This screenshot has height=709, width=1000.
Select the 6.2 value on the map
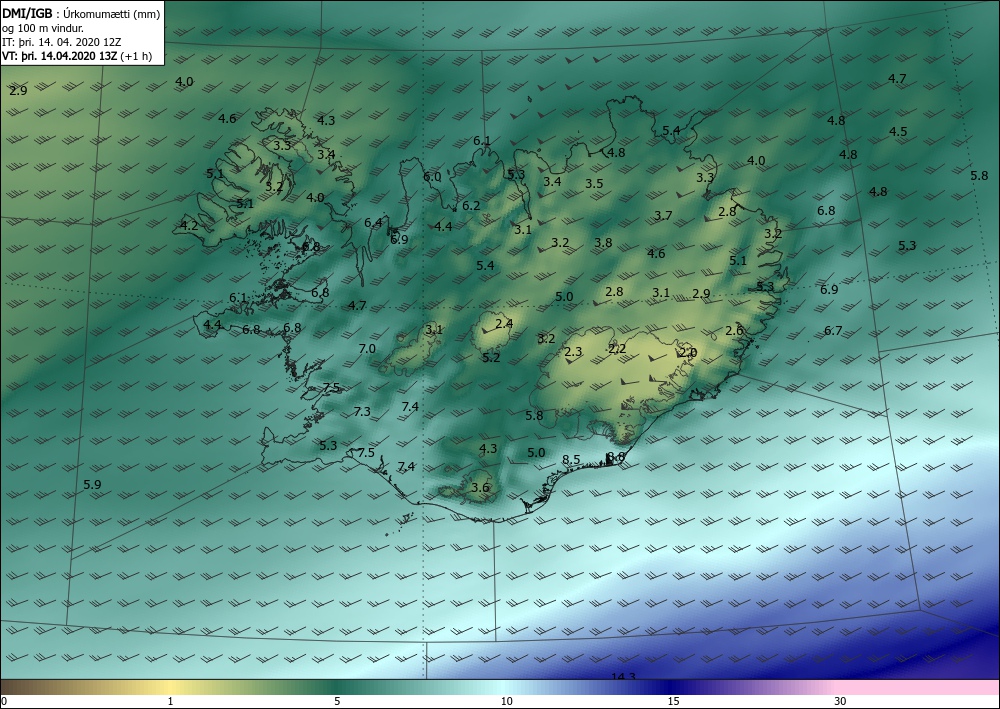pyautogui.click(x=471, y=205)
